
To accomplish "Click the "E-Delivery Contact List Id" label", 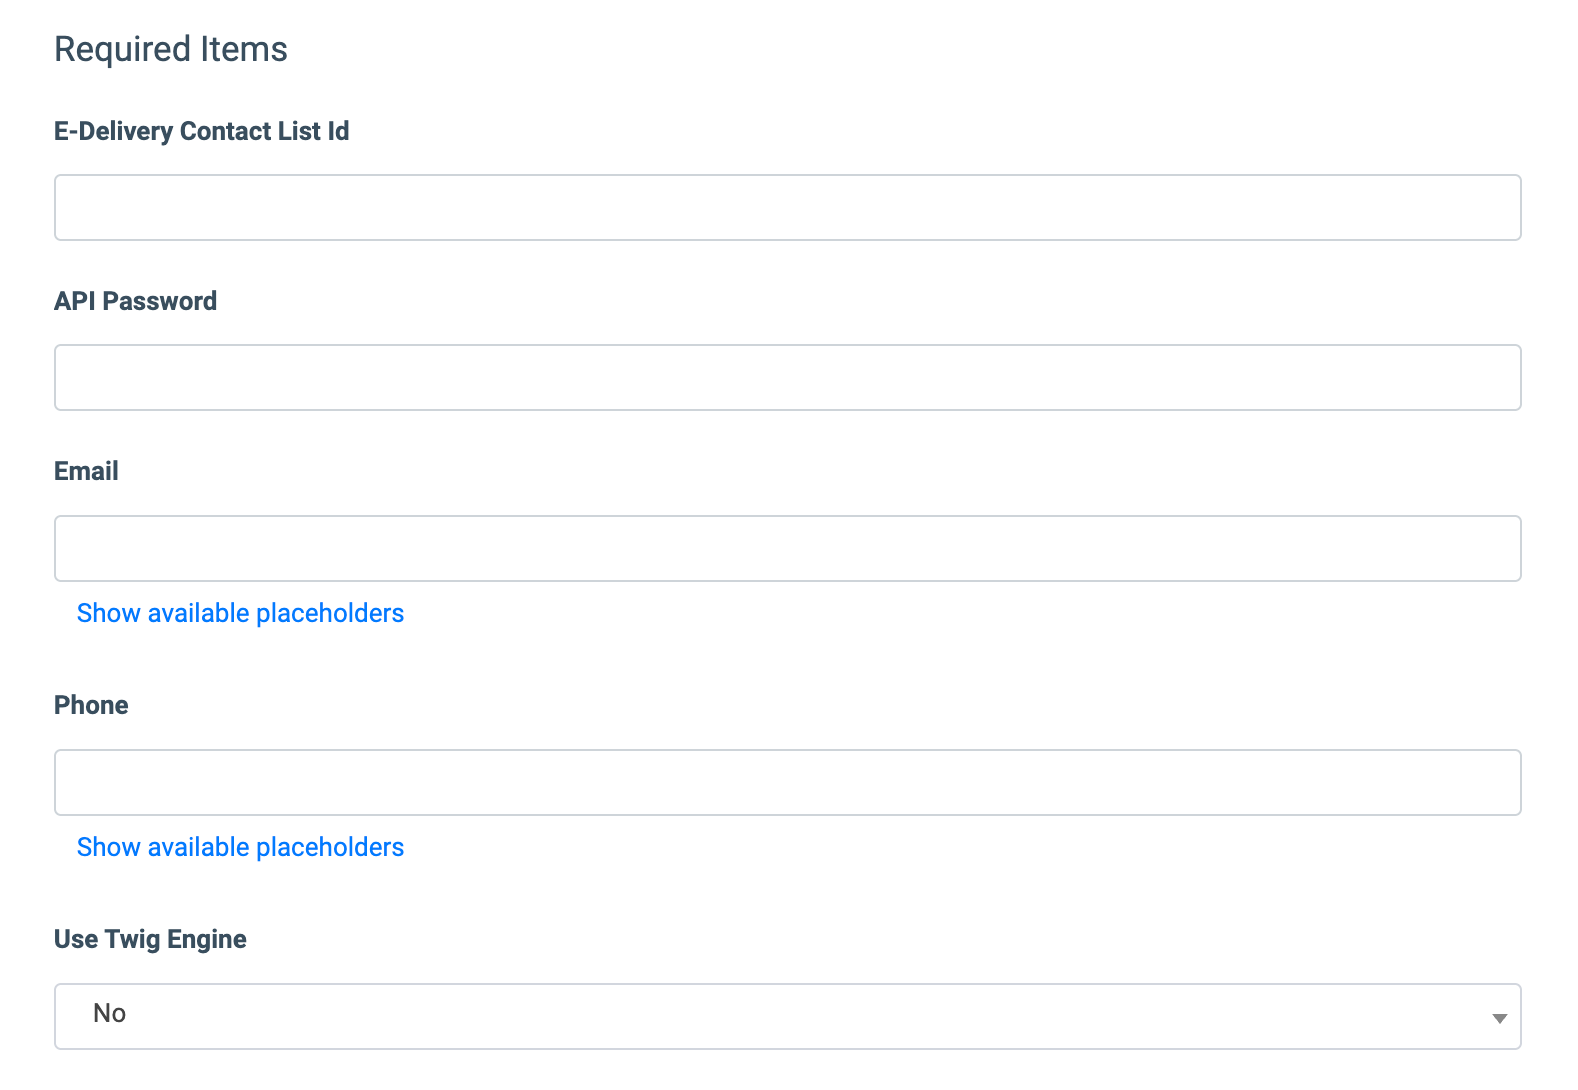I will click(x=201, y=131).
